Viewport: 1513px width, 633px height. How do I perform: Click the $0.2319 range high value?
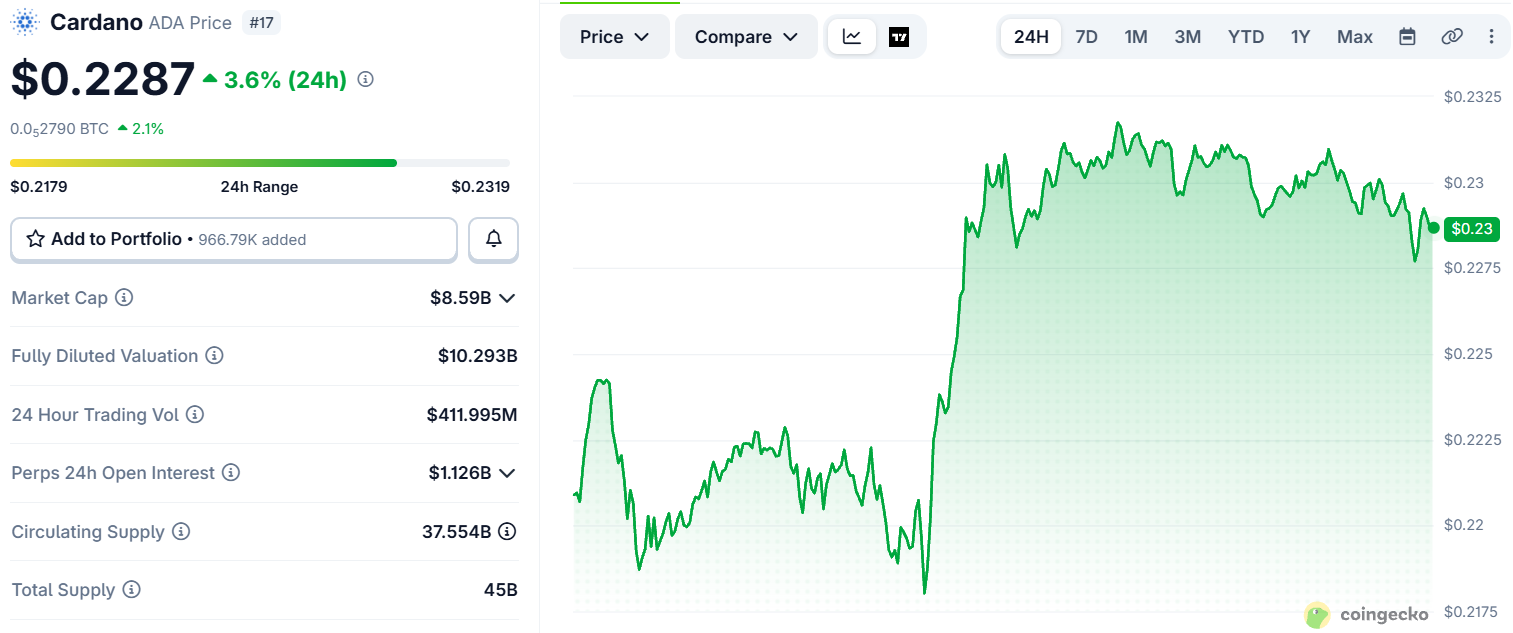[480, 186]
